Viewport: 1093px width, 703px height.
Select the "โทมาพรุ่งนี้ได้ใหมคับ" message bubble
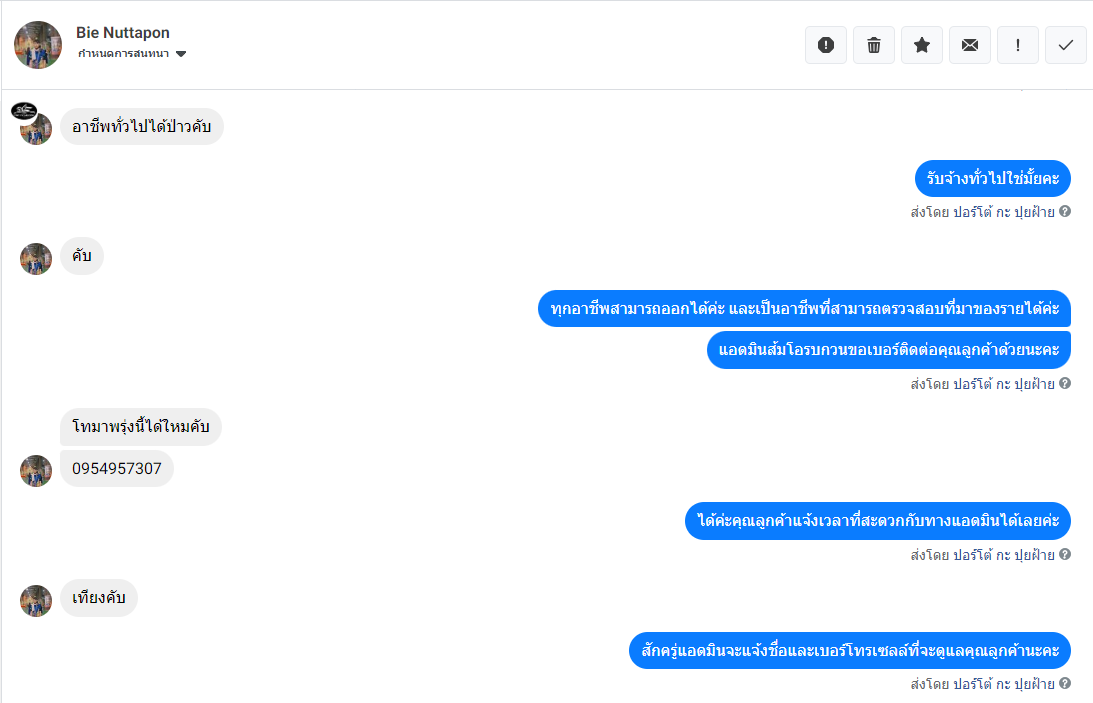point(141,427)
